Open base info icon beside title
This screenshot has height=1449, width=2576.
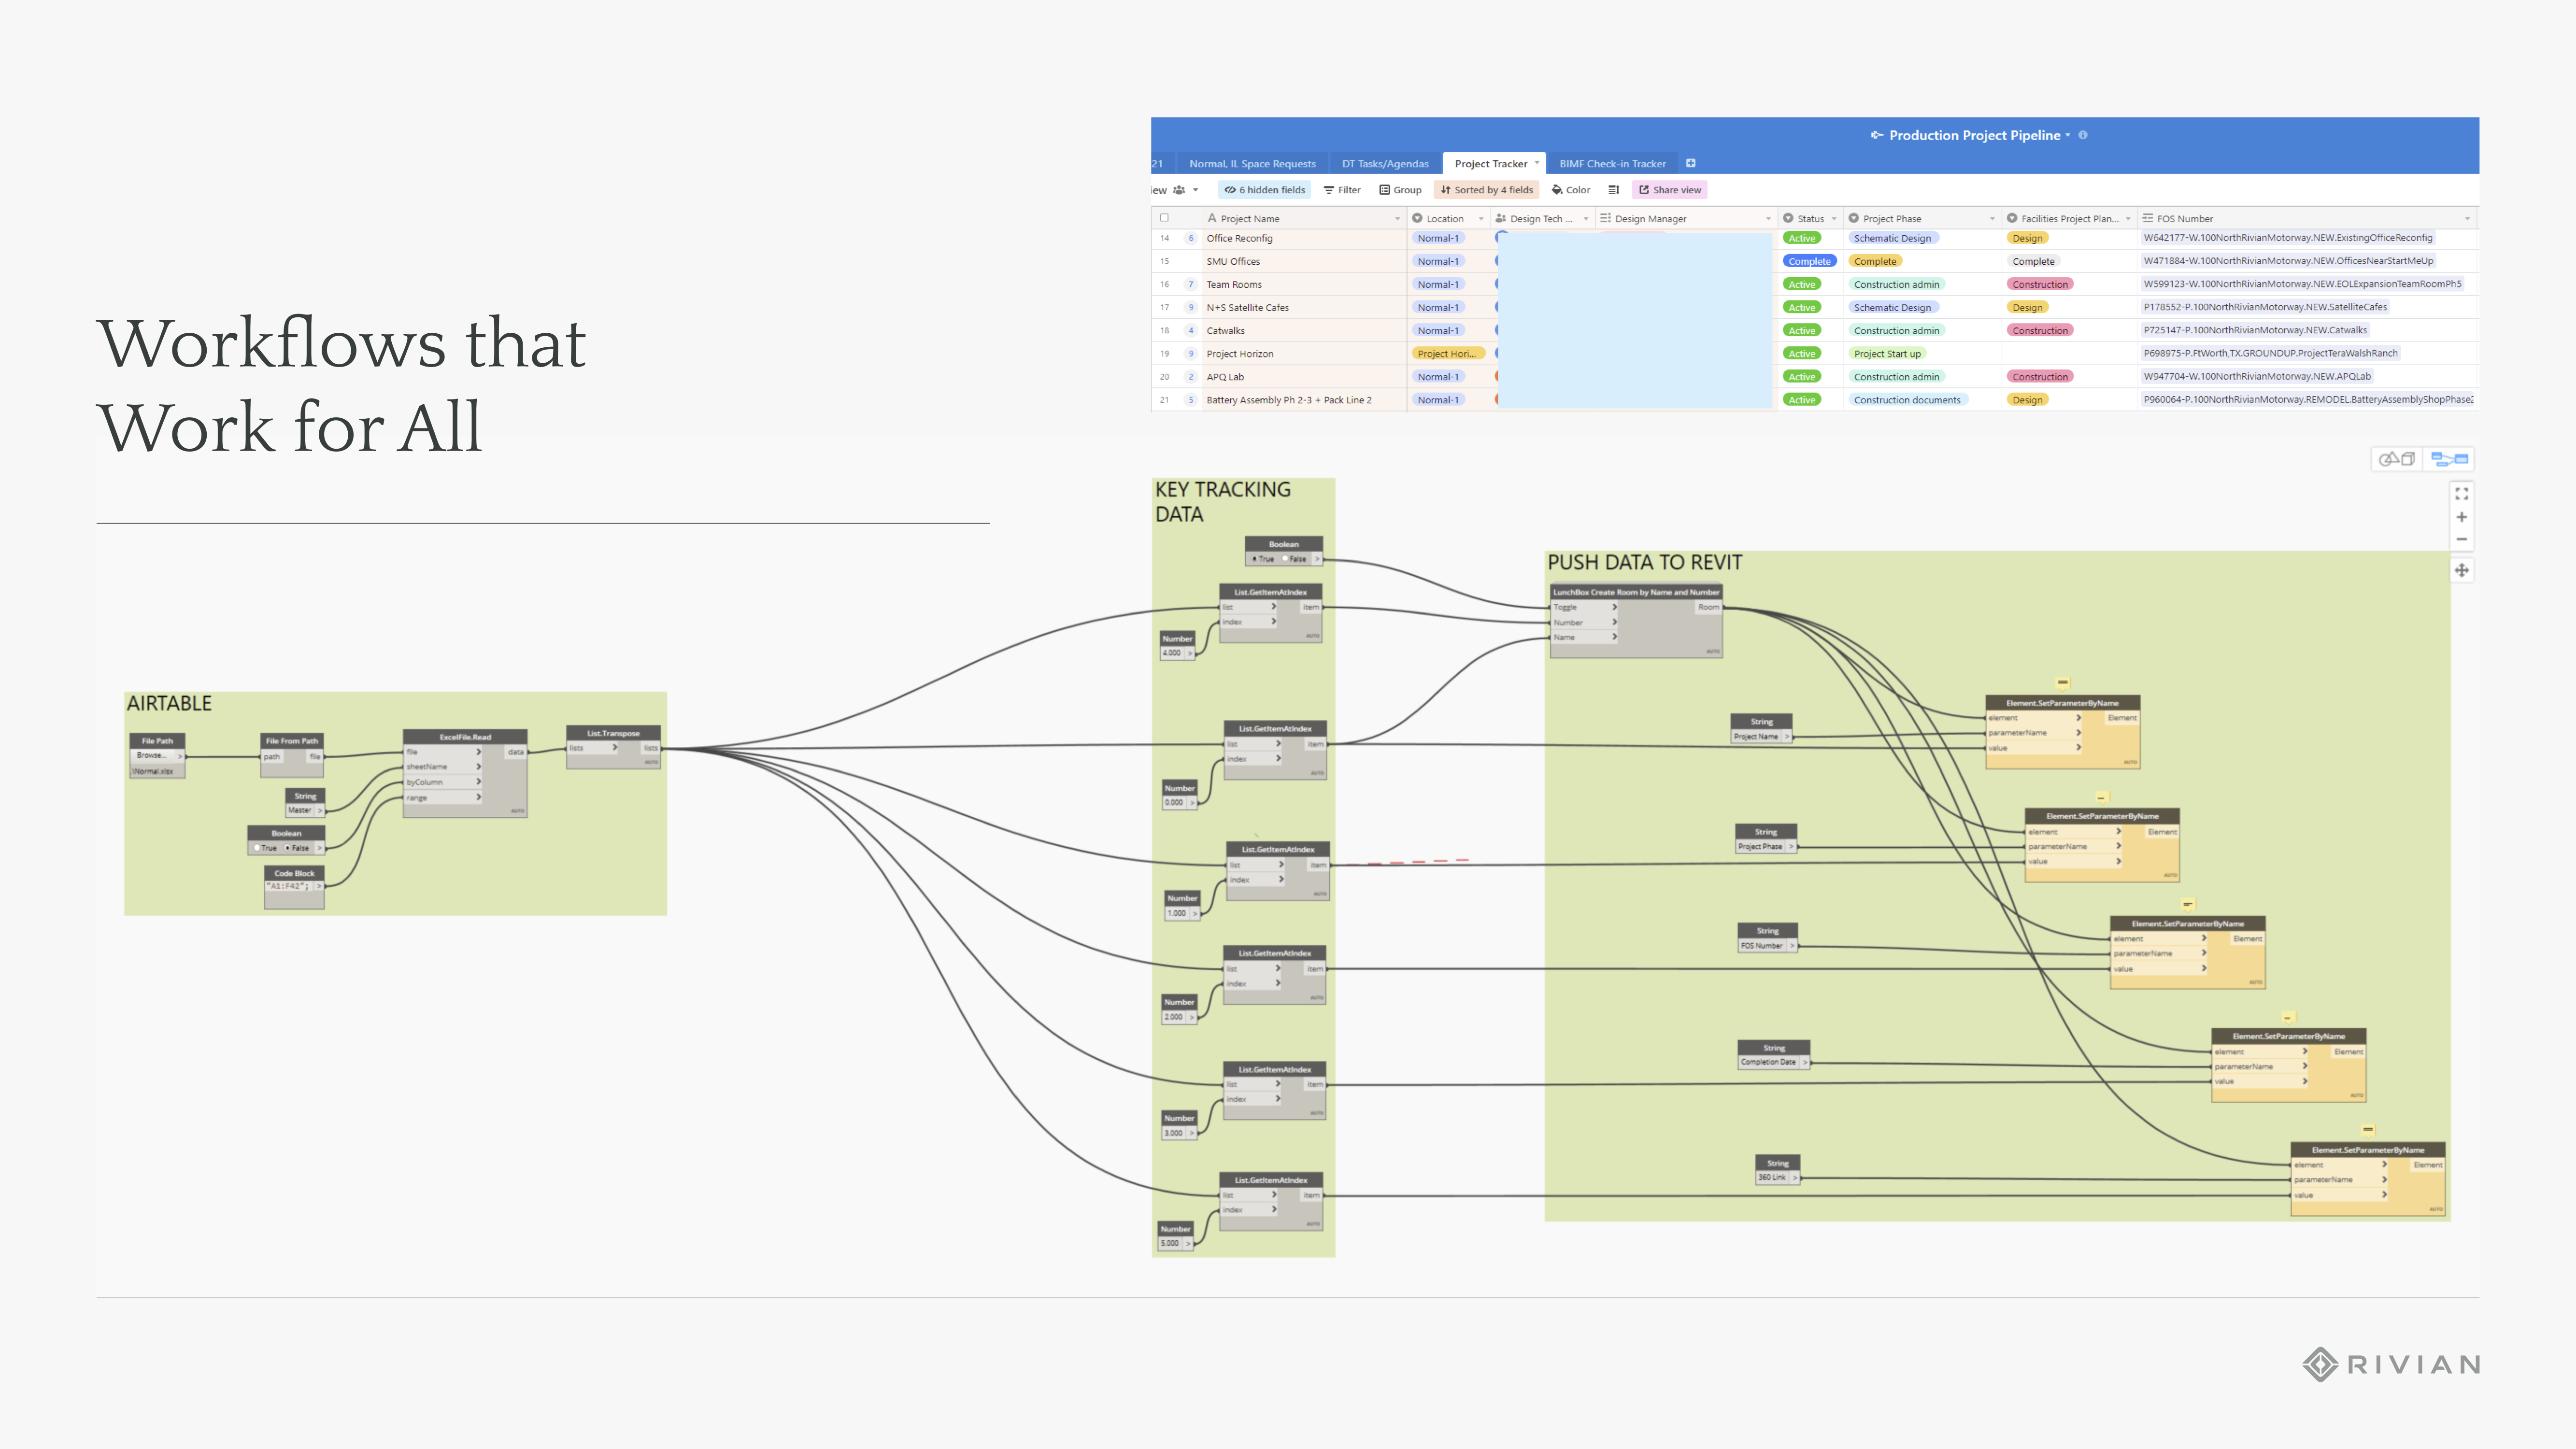point(2083,135)
